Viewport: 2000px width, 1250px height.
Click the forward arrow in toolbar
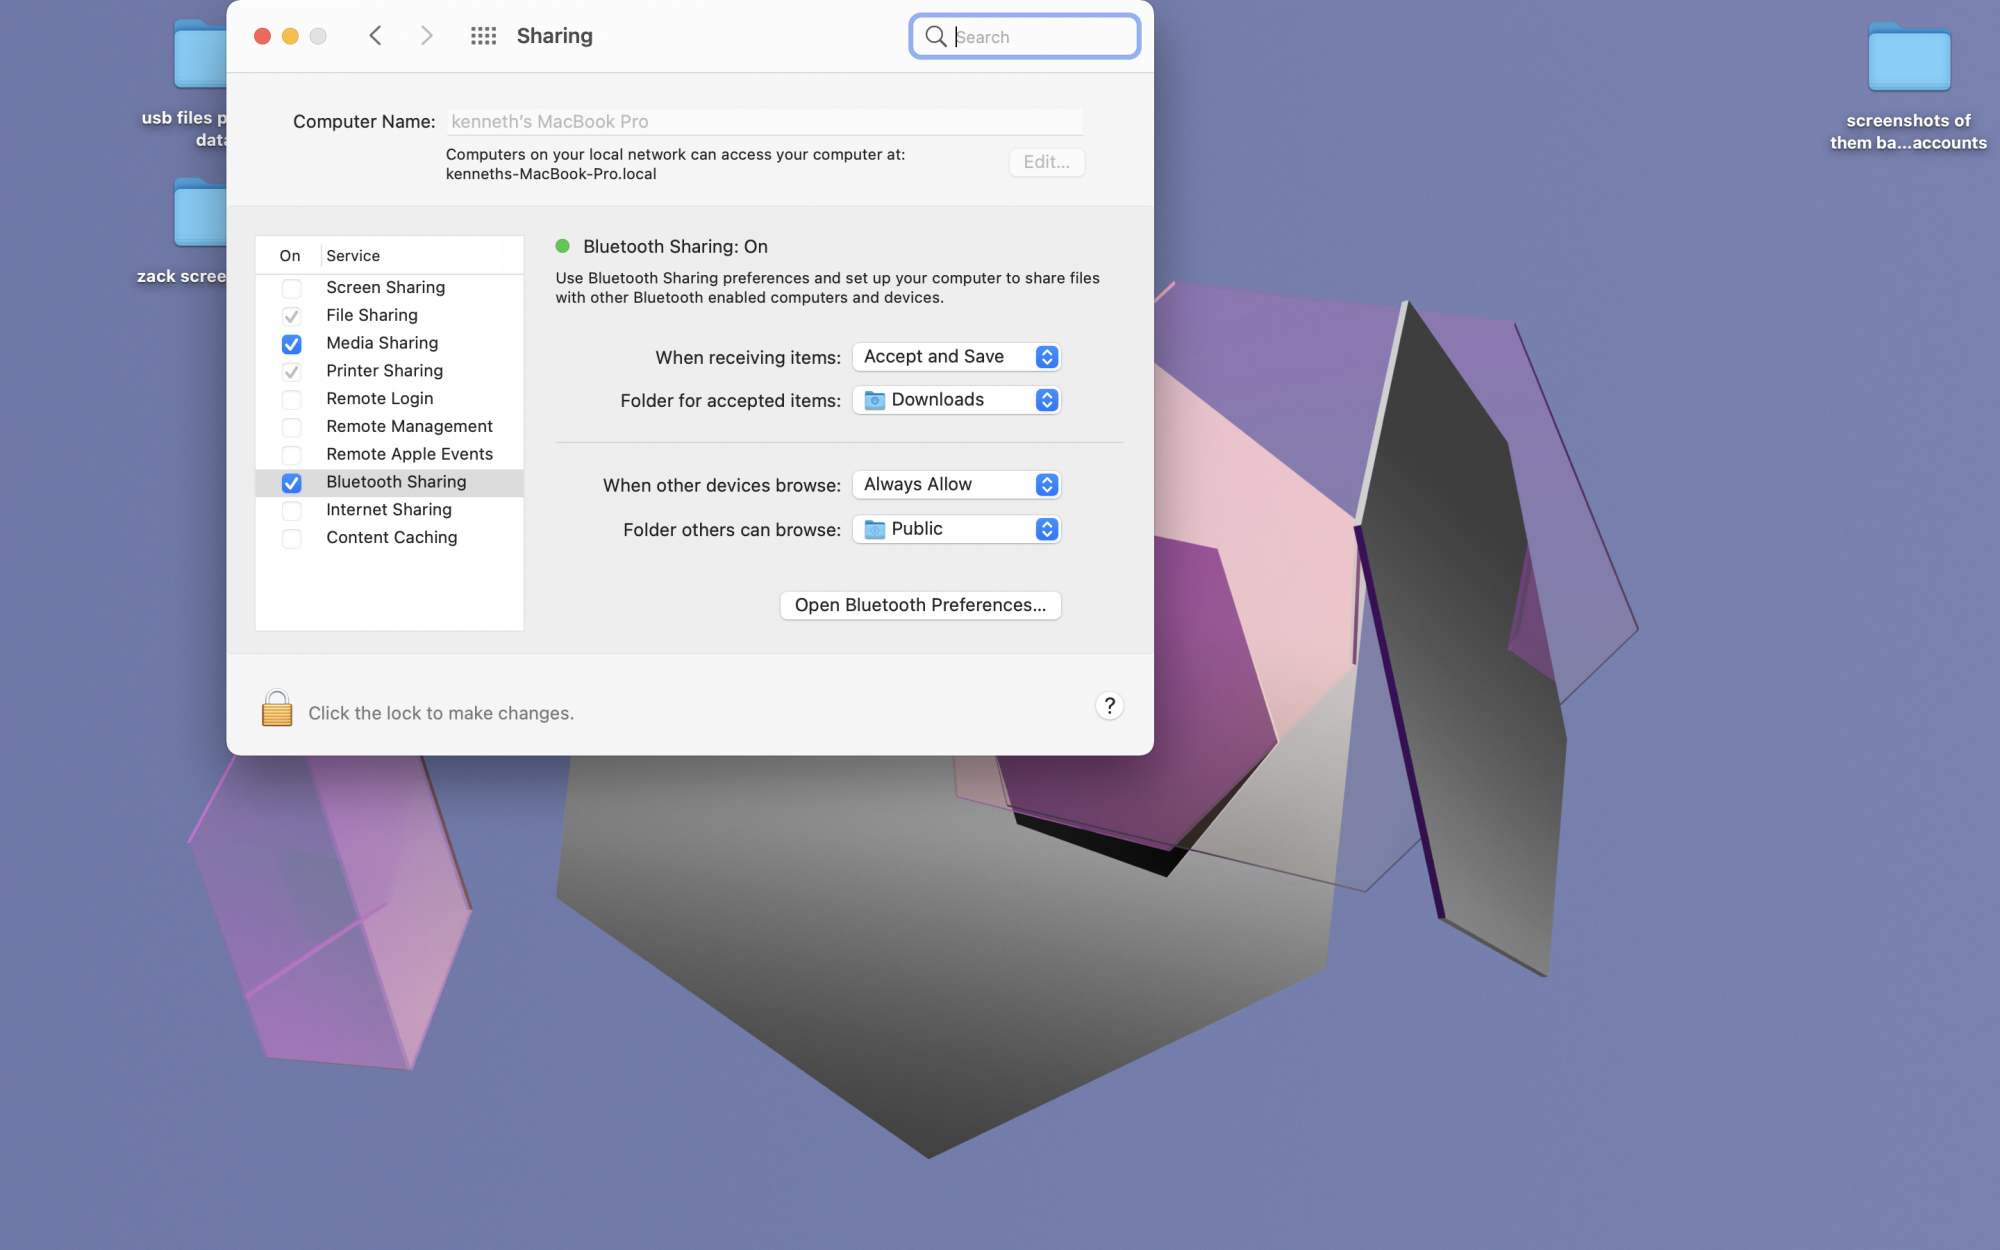(x=426, y=36)
